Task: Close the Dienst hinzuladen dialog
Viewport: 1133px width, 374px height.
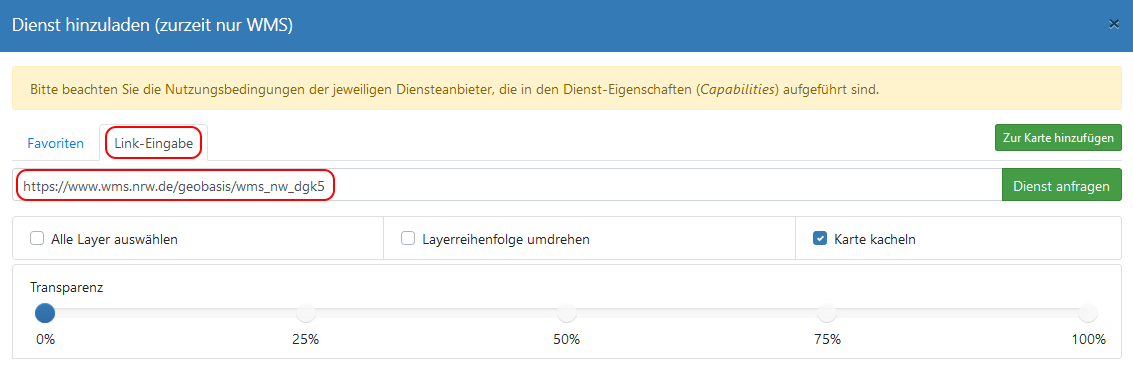Action: click(1113, 24)
